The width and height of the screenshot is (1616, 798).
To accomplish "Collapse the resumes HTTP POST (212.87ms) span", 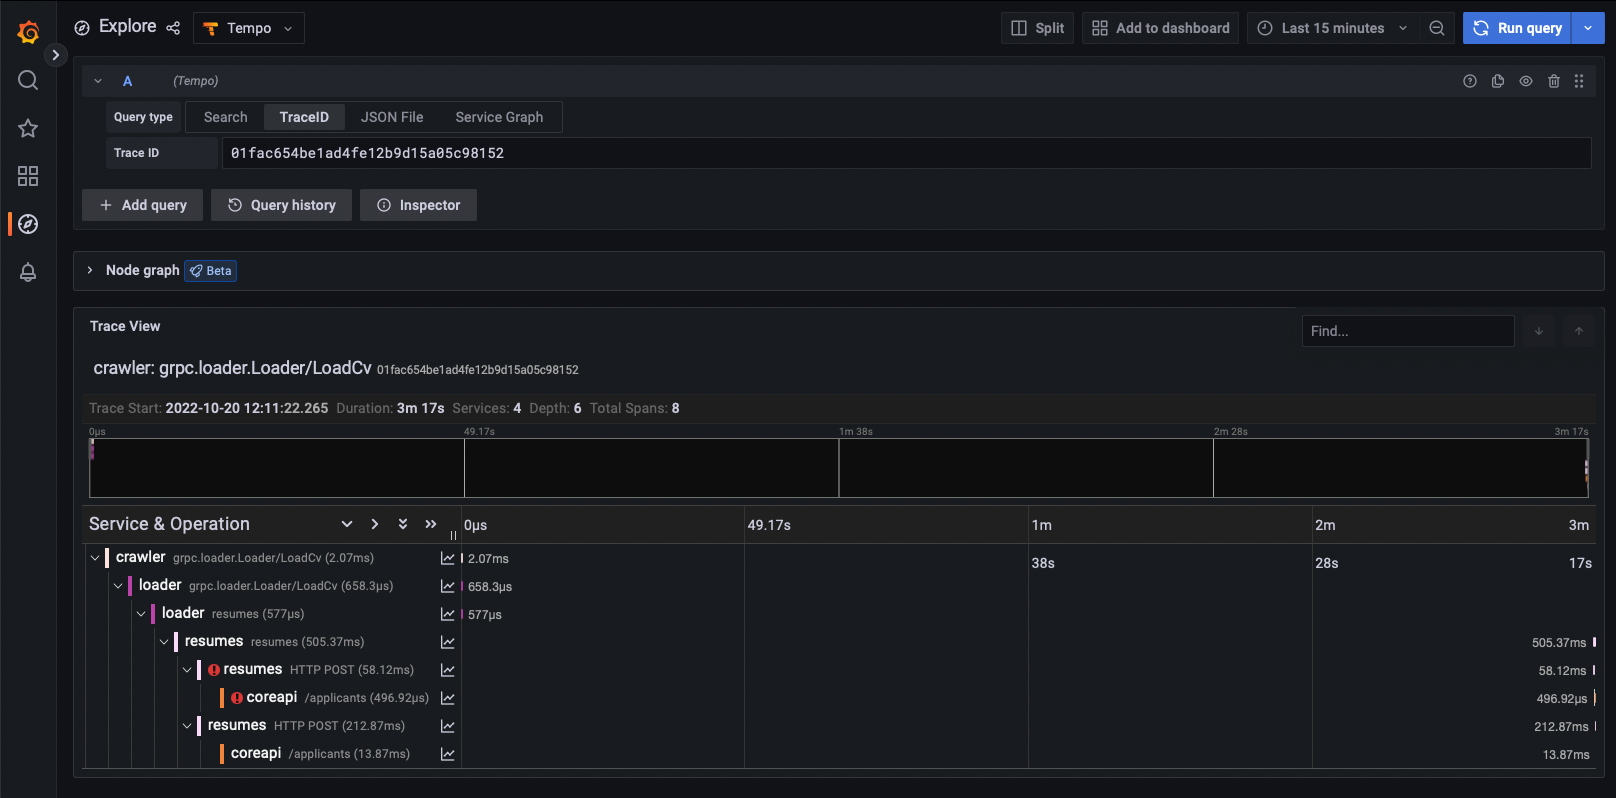I will click(187, 726).
